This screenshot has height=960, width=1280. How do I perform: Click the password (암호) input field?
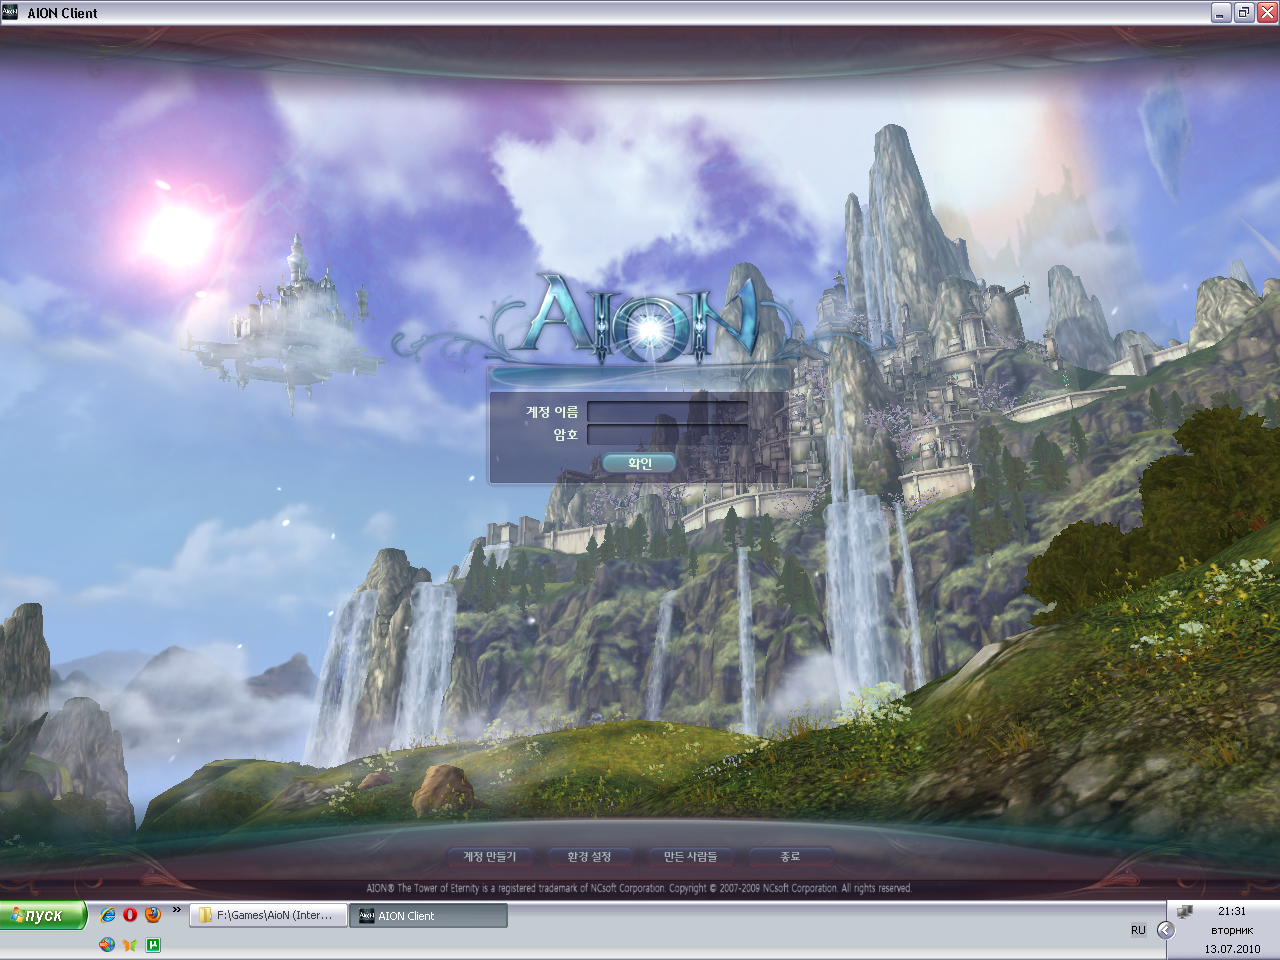click(667, 435)
